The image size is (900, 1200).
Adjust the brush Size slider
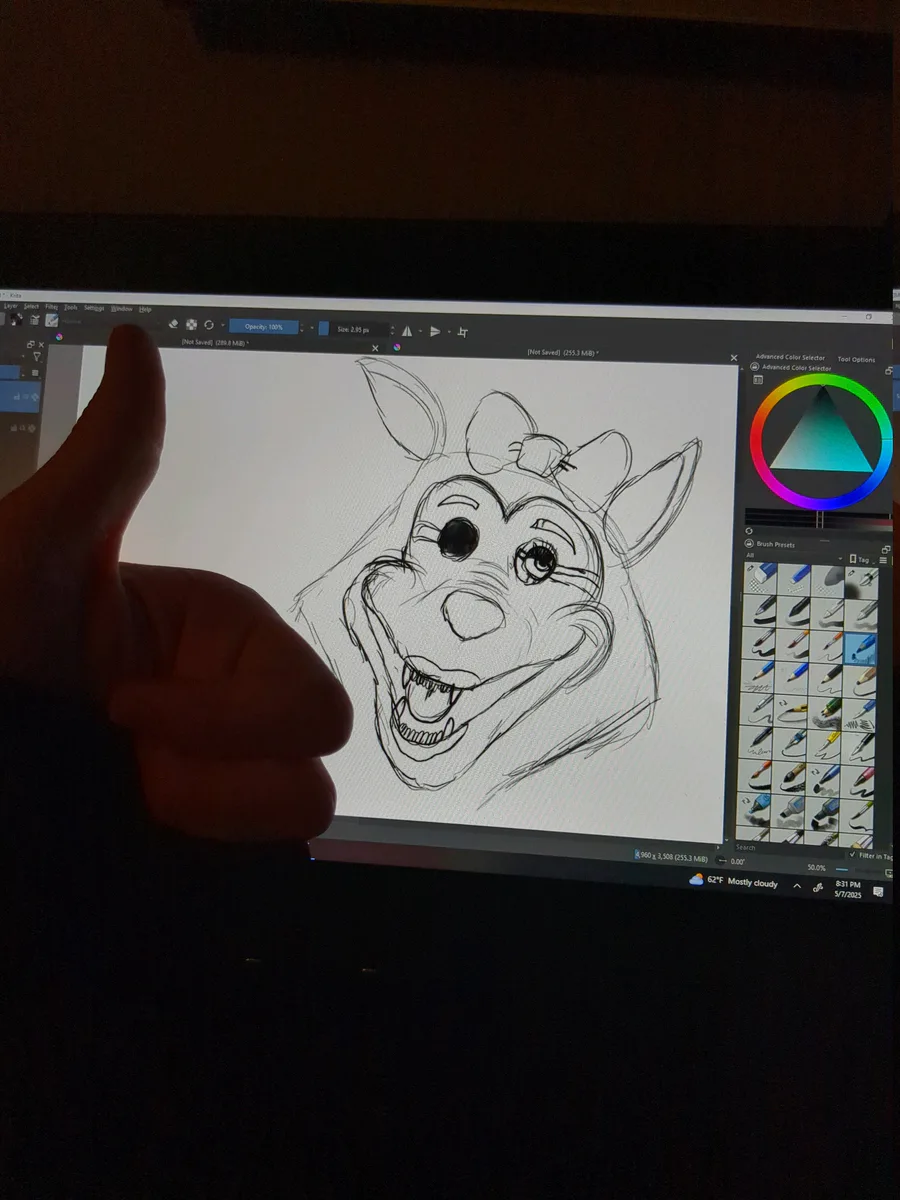(x=353, y=329)
